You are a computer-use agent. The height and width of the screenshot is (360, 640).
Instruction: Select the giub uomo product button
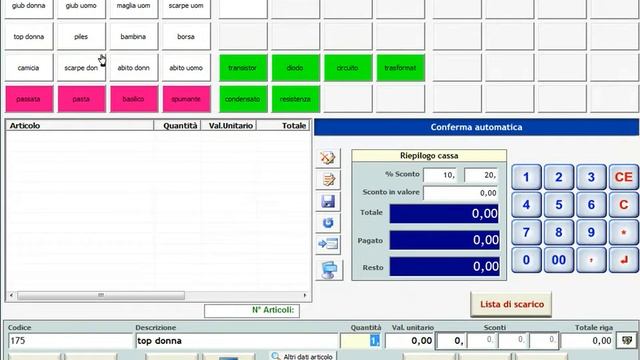[x=81, y=8]
